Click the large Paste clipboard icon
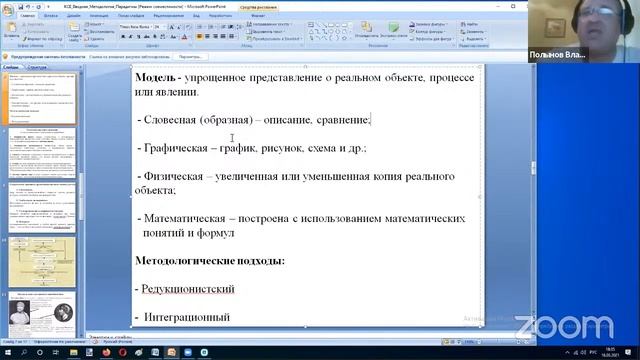This screenshot has width=640, height=360. [11, 28]
